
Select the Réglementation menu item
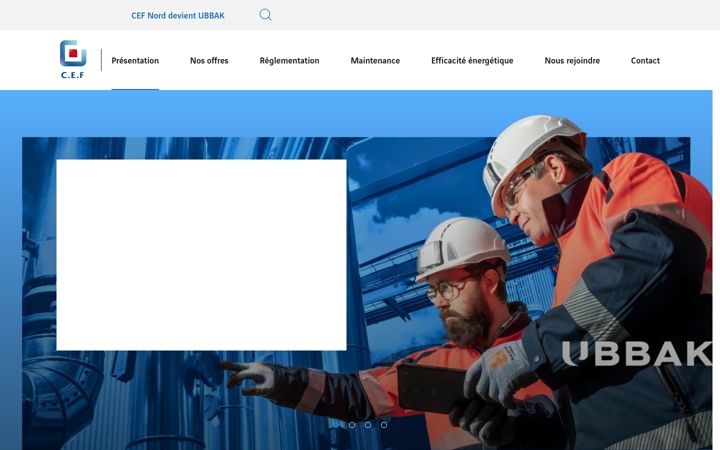tap(289, 61)
